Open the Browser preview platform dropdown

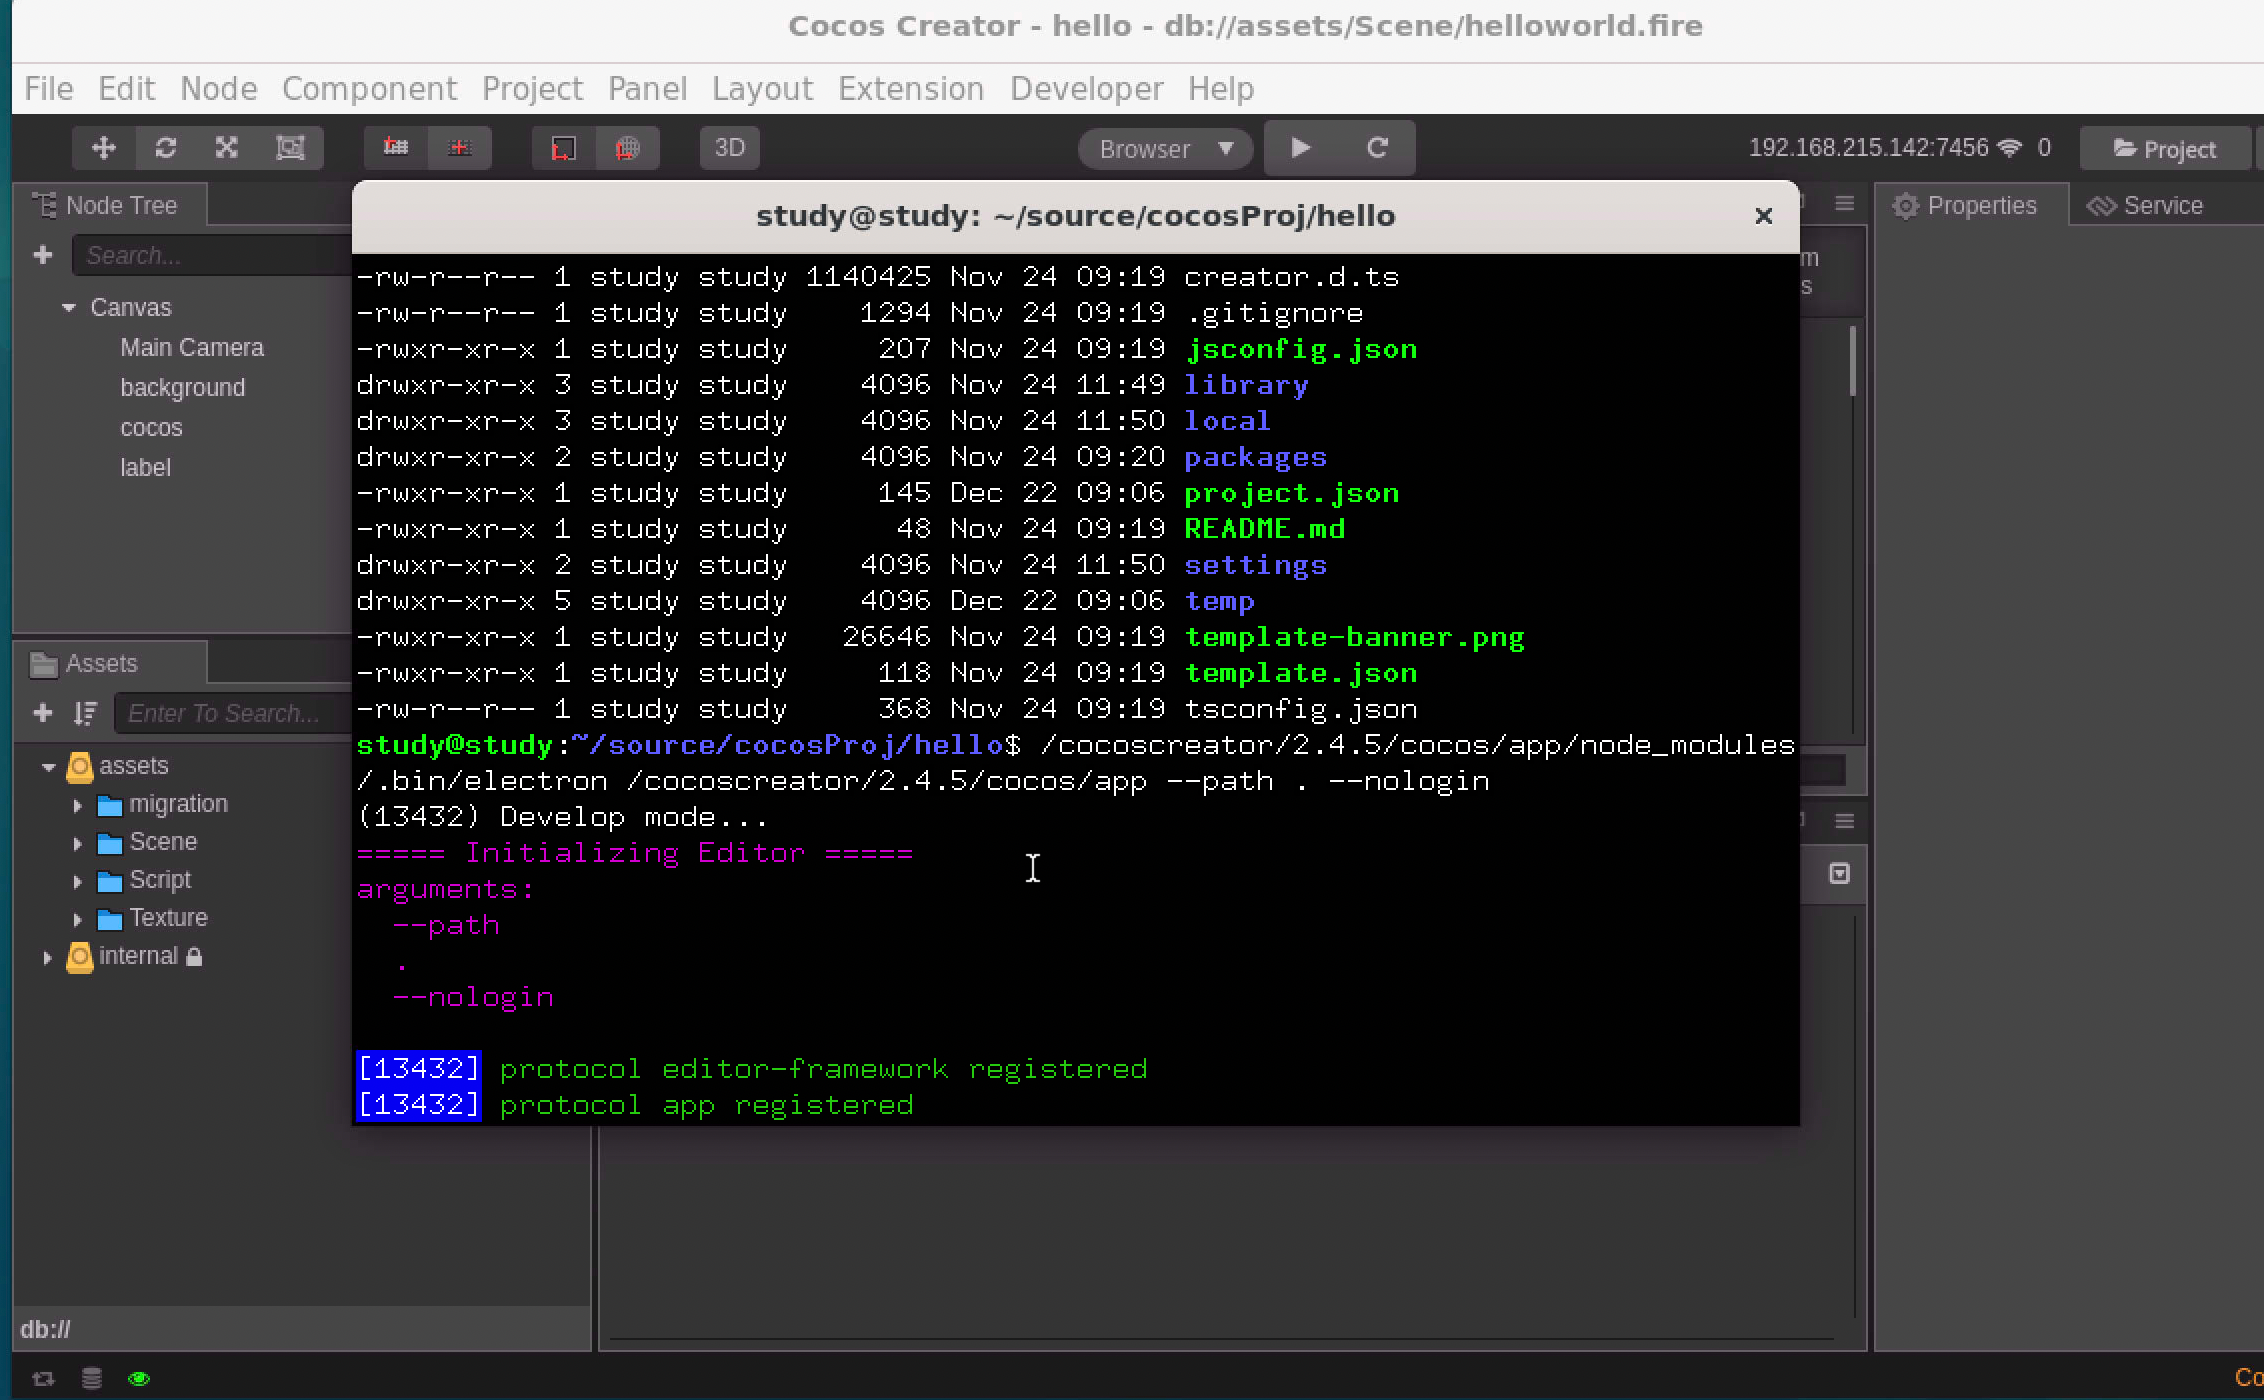[x=1165, y=149]
